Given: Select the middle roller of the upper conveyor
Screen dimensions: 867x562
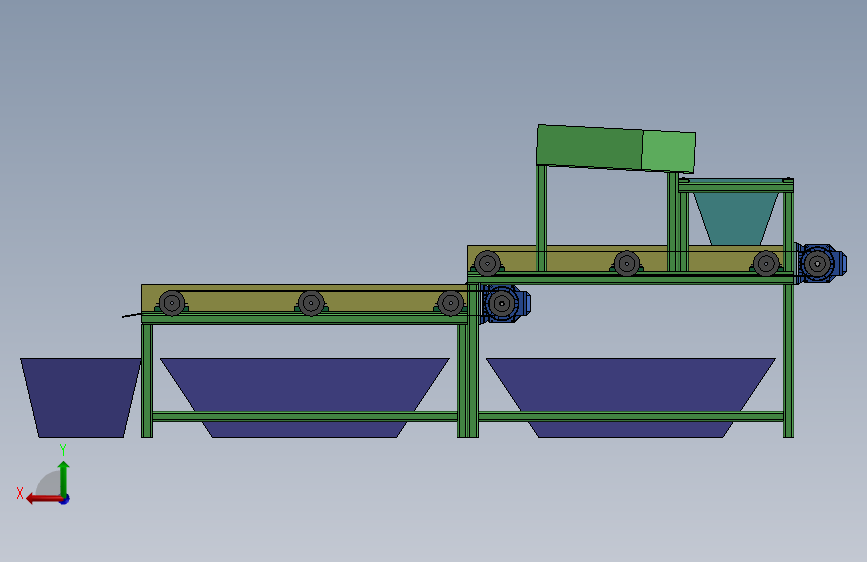Looking at the screenshot, I should [x=626, y=264].
